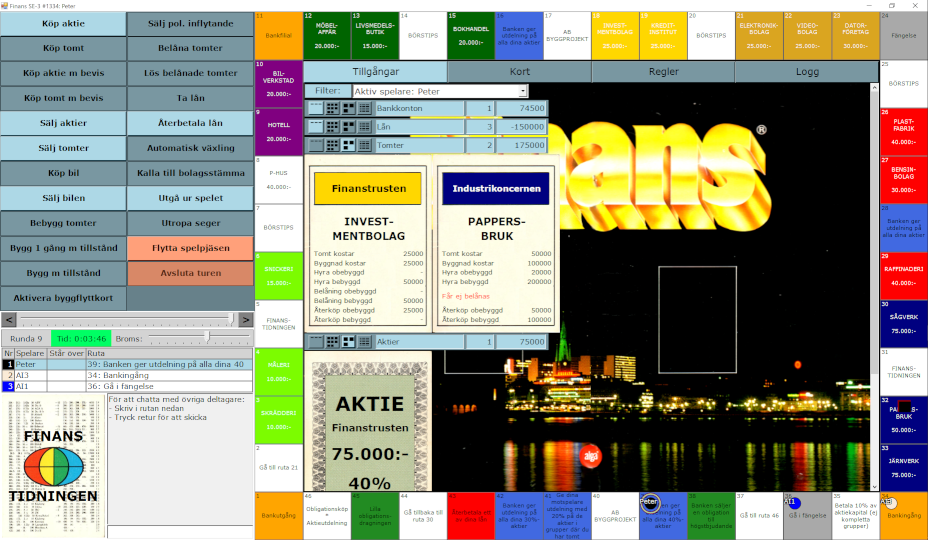Click the Broms speed slider
The height and width of the screenshot is (540, 928).
click(x=199, y=339)
